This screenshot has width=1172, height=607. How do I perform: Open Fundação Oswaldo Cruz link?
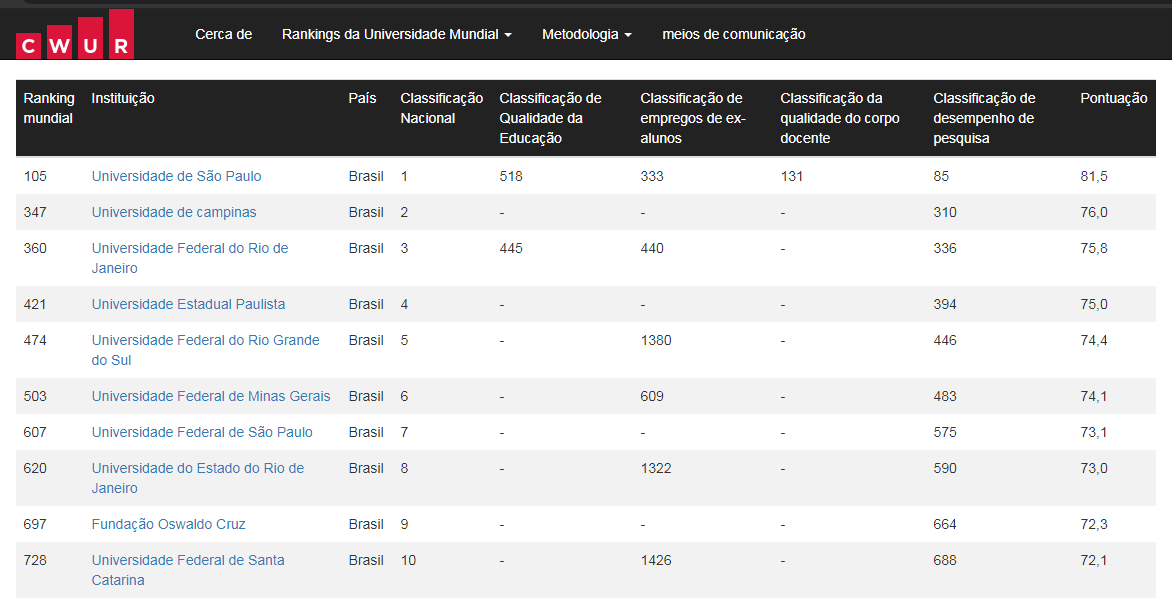point(168,524)
